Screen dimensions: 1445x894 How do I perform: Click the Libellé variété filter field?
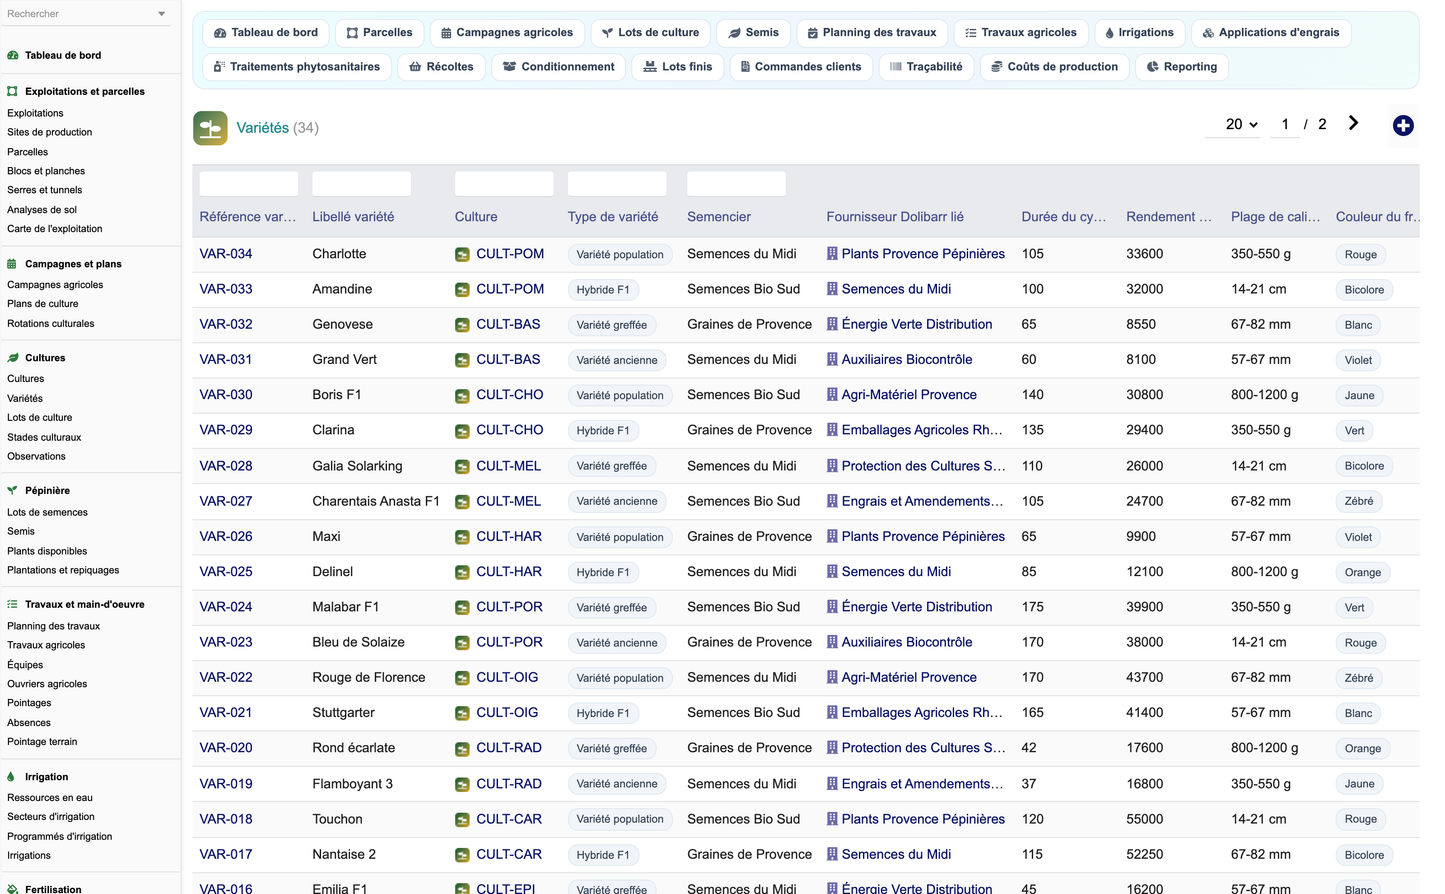(x=361, y=184)
